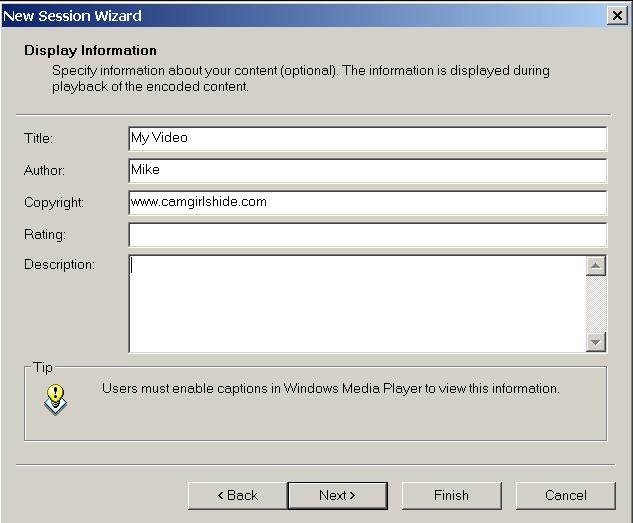Click the tip text about enabling captions
The height and width of the screenshot is (523, 633).
pyautogui.click(x=331, y=389)
